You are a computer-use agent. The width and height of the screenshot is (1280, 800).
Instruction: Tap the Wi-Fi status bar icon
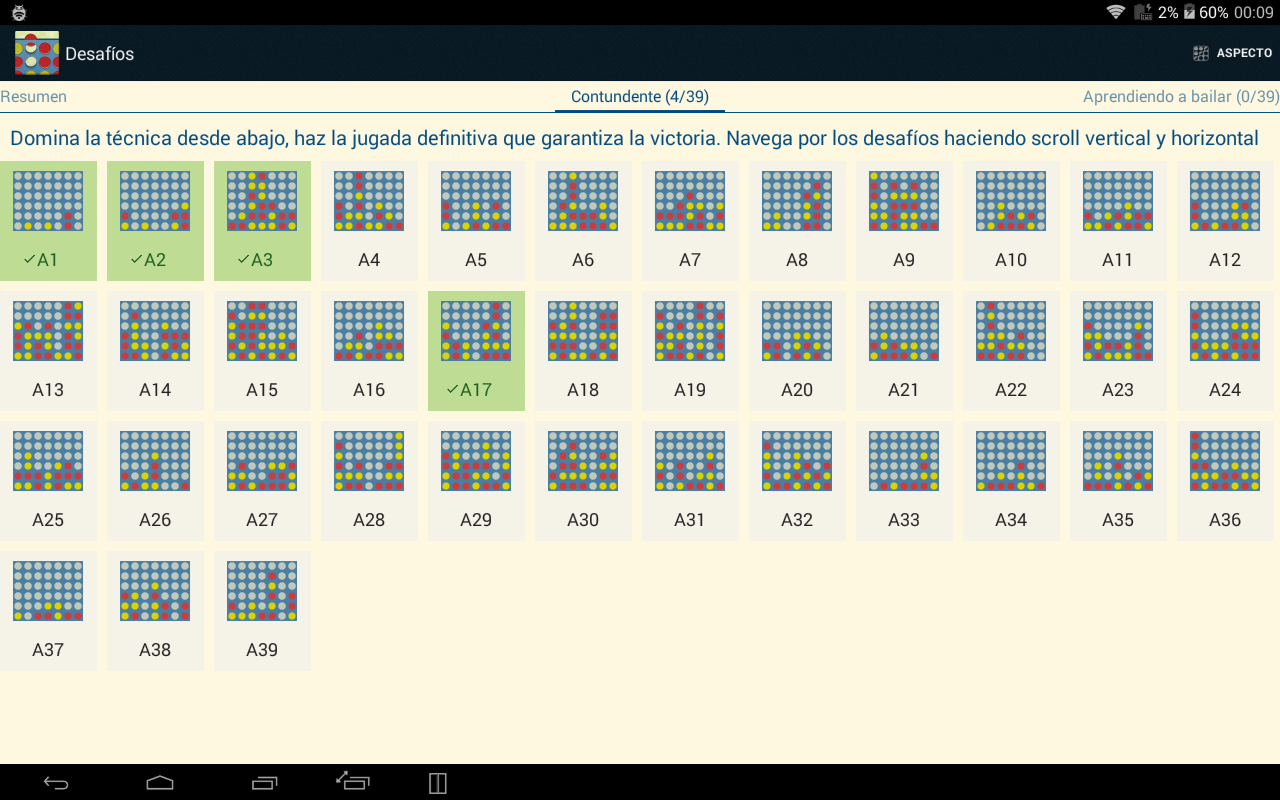coord(1115,12)
